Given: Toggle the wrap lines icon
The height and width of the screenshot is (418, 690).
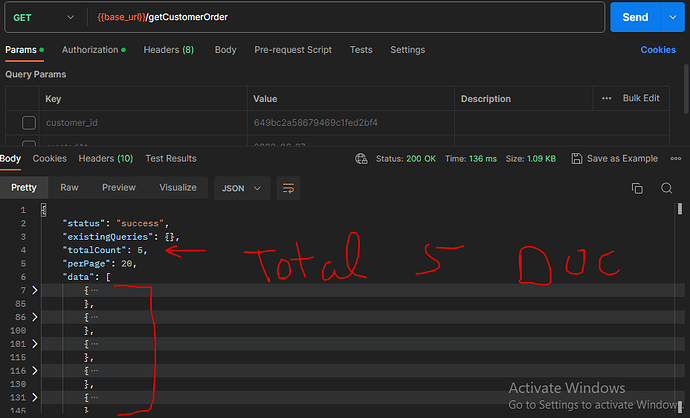Looking at the screenshot, I should point(289,188).
